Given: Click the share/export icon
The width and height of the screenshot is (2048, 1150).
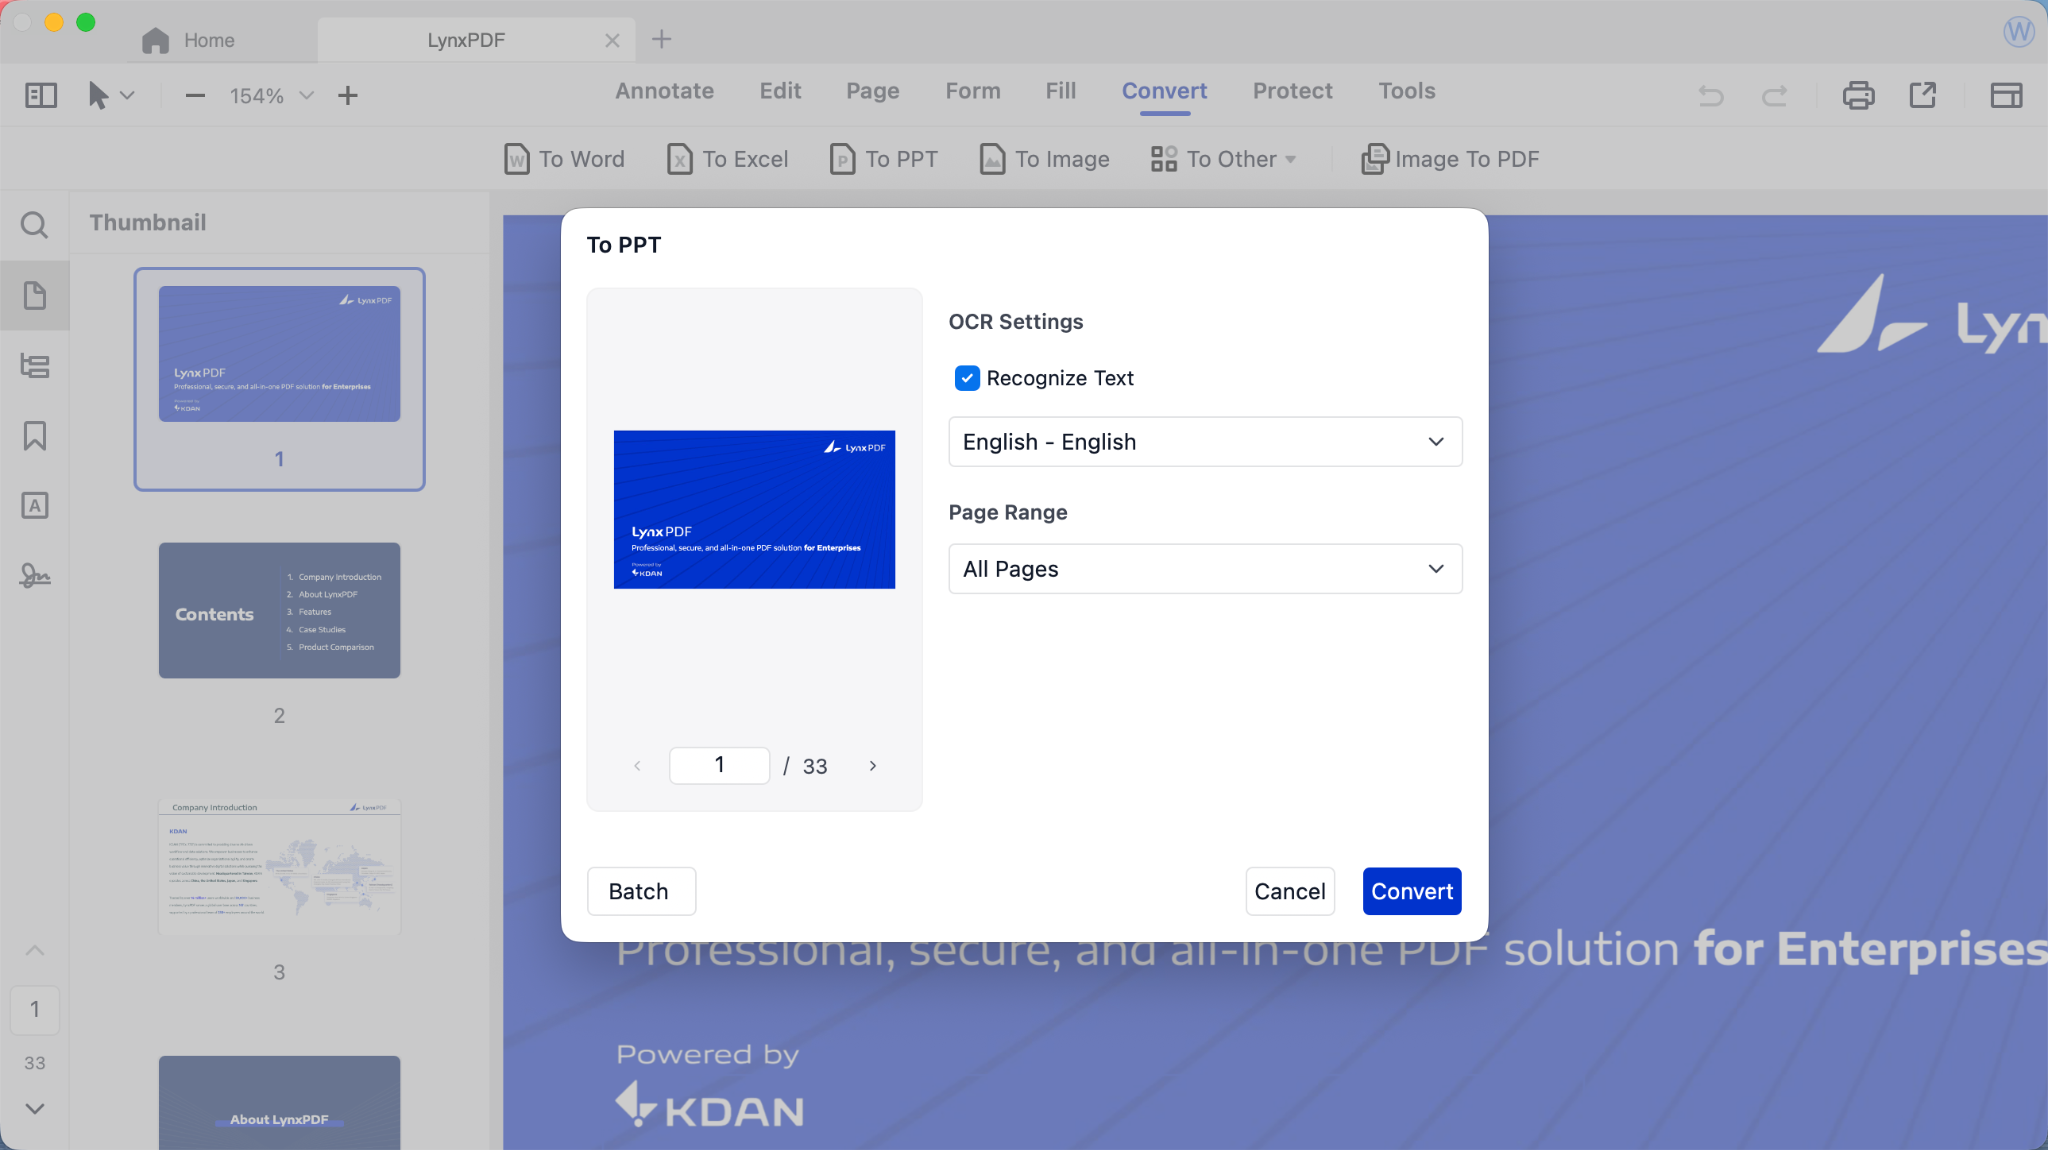Looking at the screenshot, I should pos(1922,95).
